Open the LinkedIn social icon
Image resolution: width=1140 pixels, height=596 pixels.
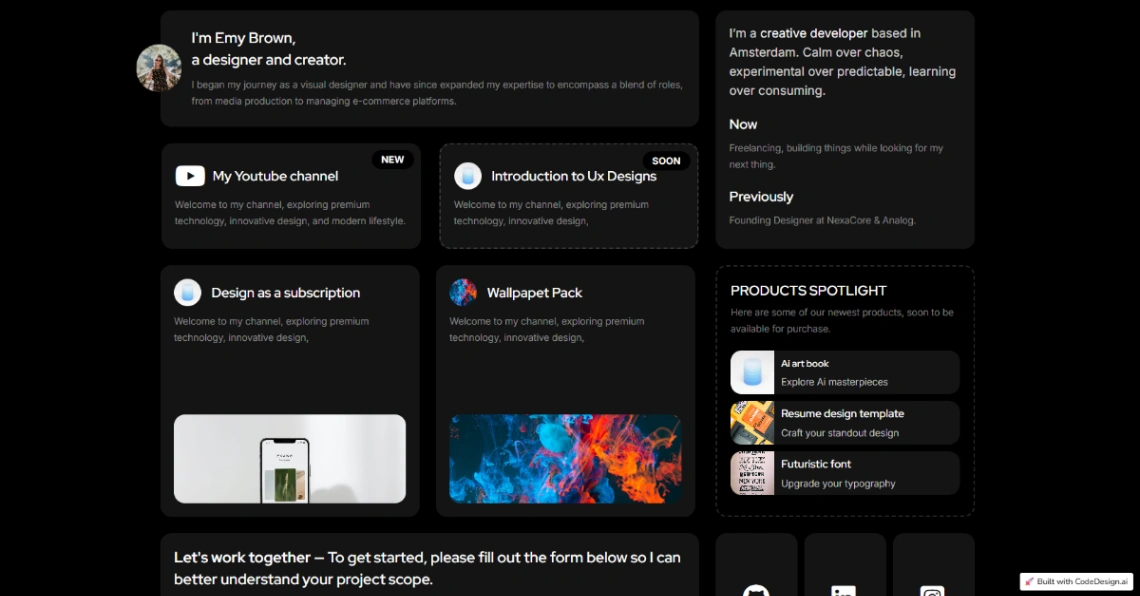(x=844, y=590)
